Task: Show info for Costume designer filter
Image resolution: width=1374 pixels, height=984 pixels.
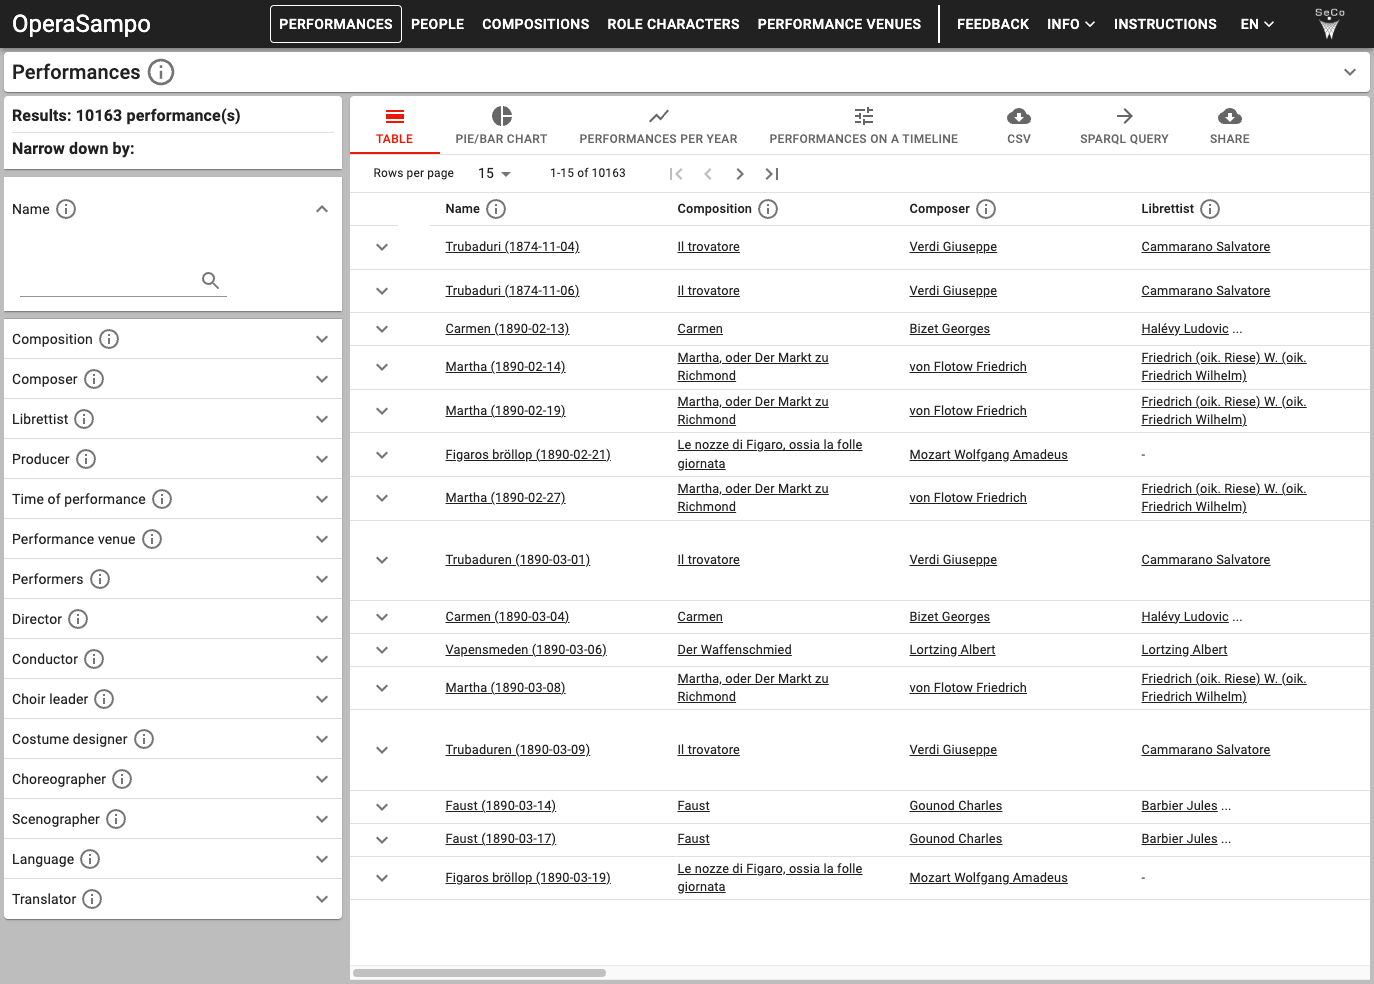Action: coord(144,739)
